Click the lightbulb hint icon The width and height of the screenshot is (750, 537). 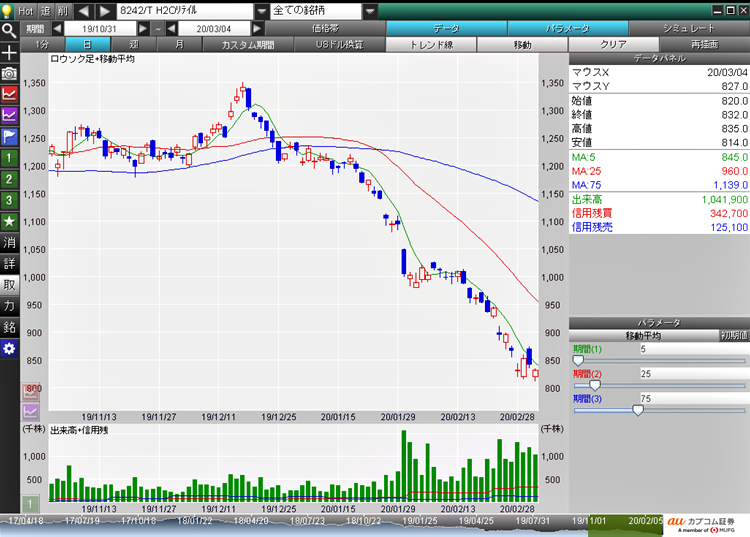click(x=8, y=9)
